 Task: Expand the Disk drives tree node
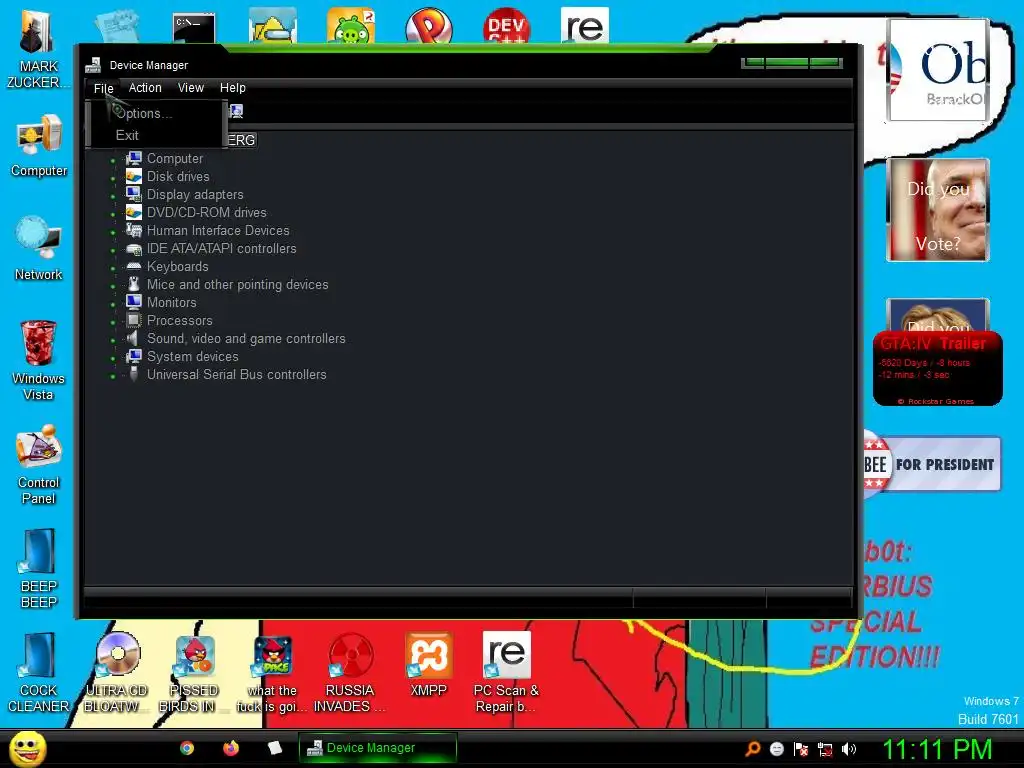[x=113, y=178]
